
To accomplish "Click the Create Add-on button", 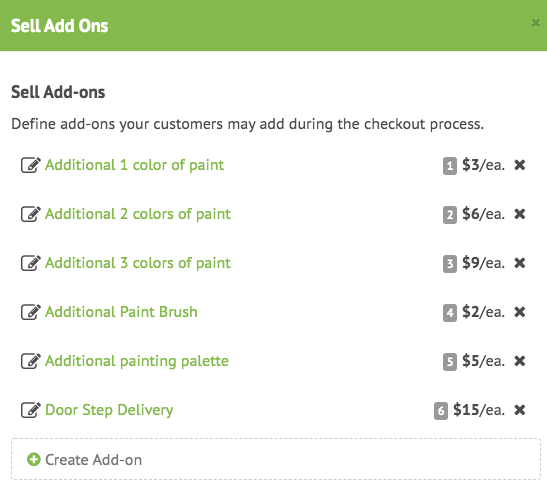I will click(x=276, y=459).
